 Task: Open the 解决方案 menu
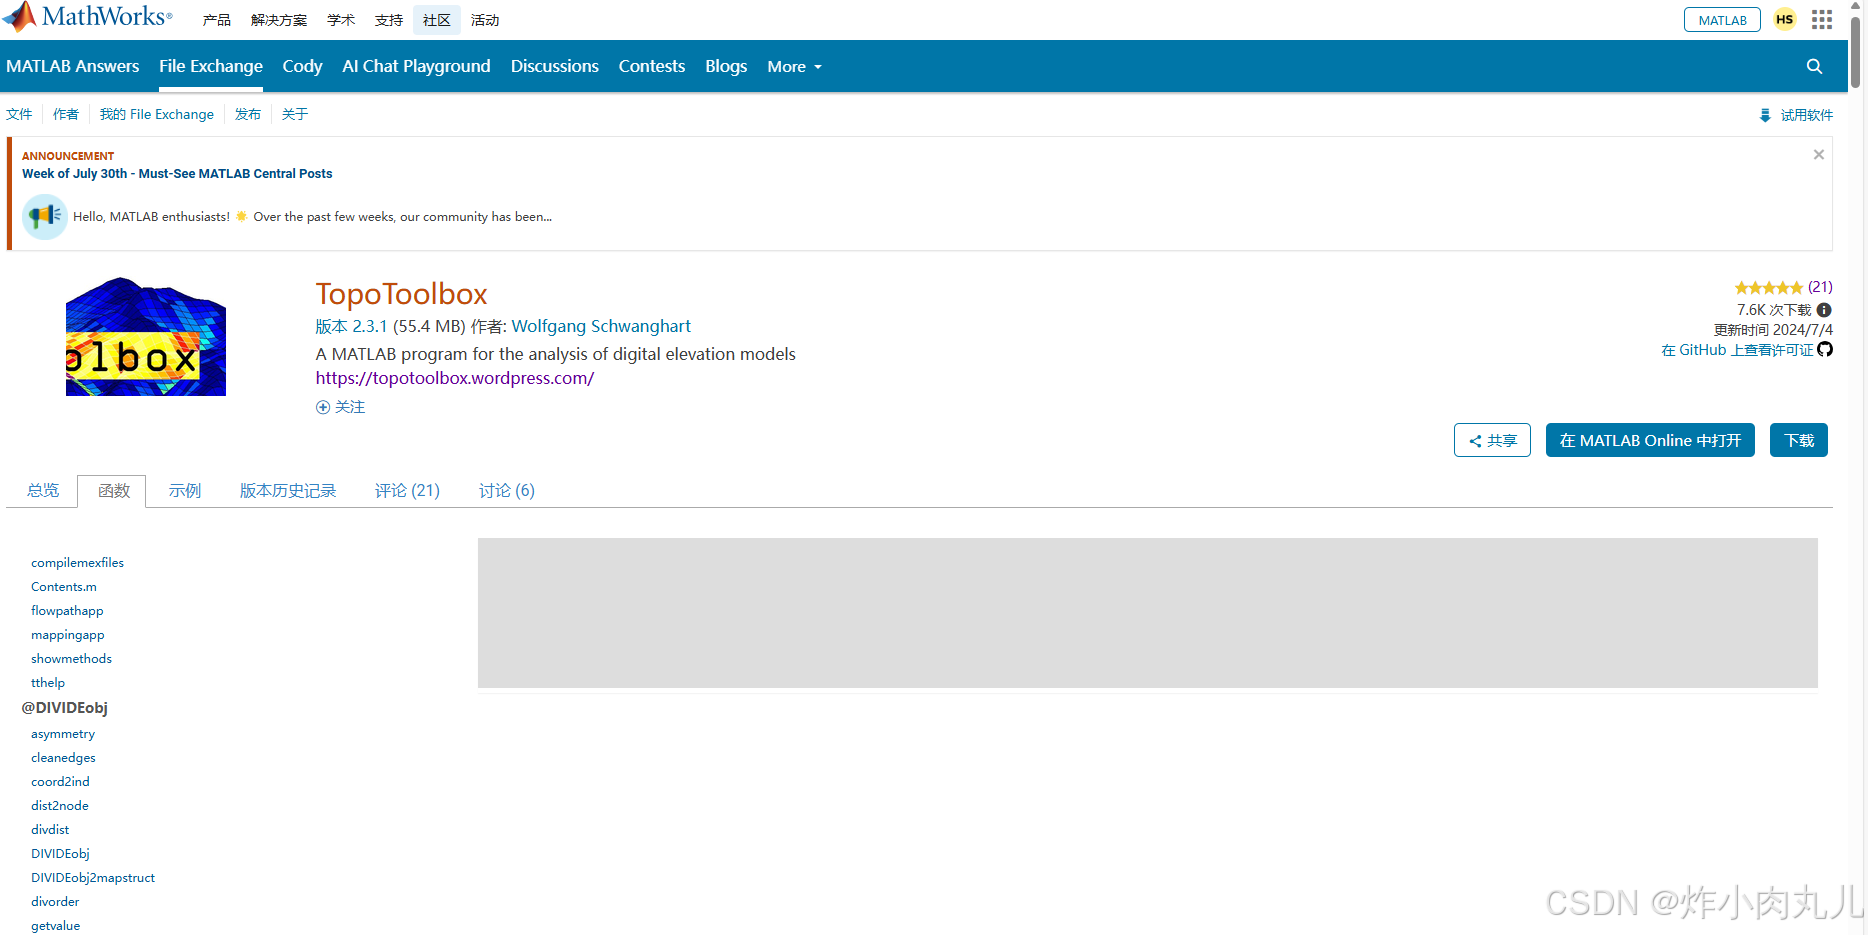pyautogui.click(x=279, y=20)
